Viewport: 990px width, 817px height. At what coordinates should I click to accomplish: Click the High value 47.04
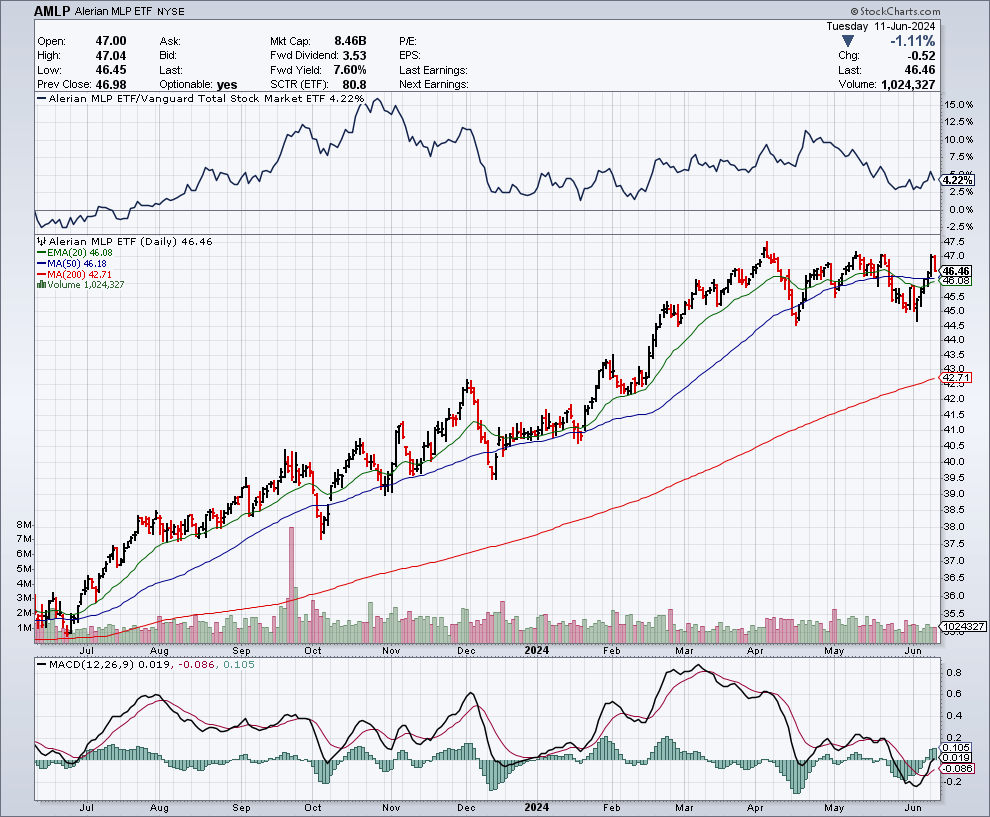pos(110,56)
